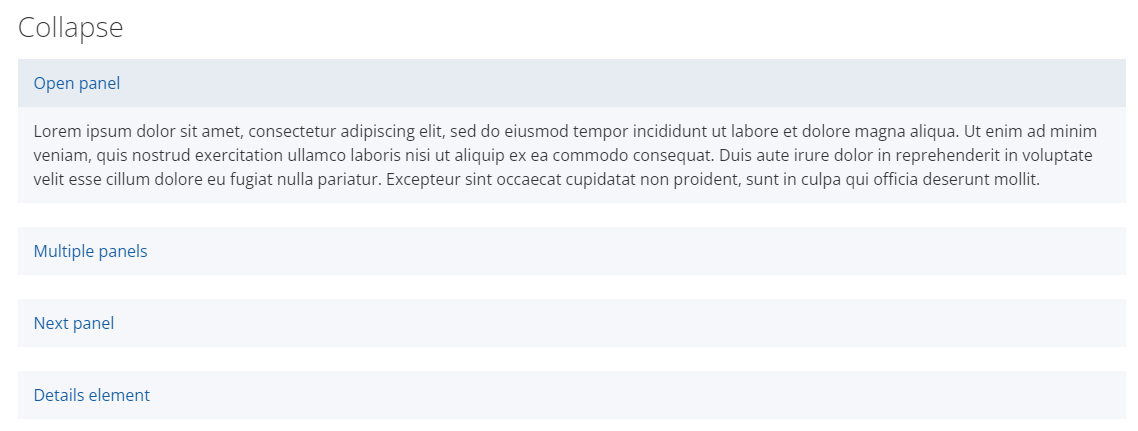Select the "Details element" link text
Viewport: 1138px width, 431px height.
91,395
